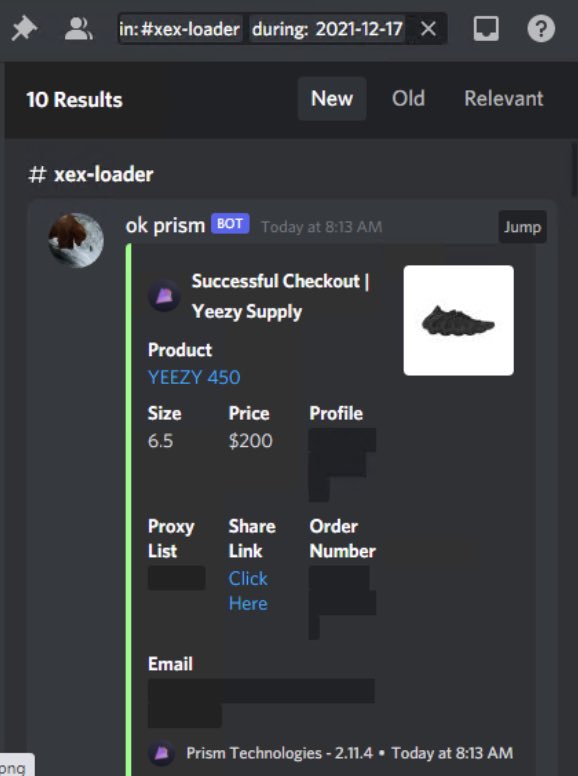Sort results by Old
578x776 pixels.
tap(408, 98)
